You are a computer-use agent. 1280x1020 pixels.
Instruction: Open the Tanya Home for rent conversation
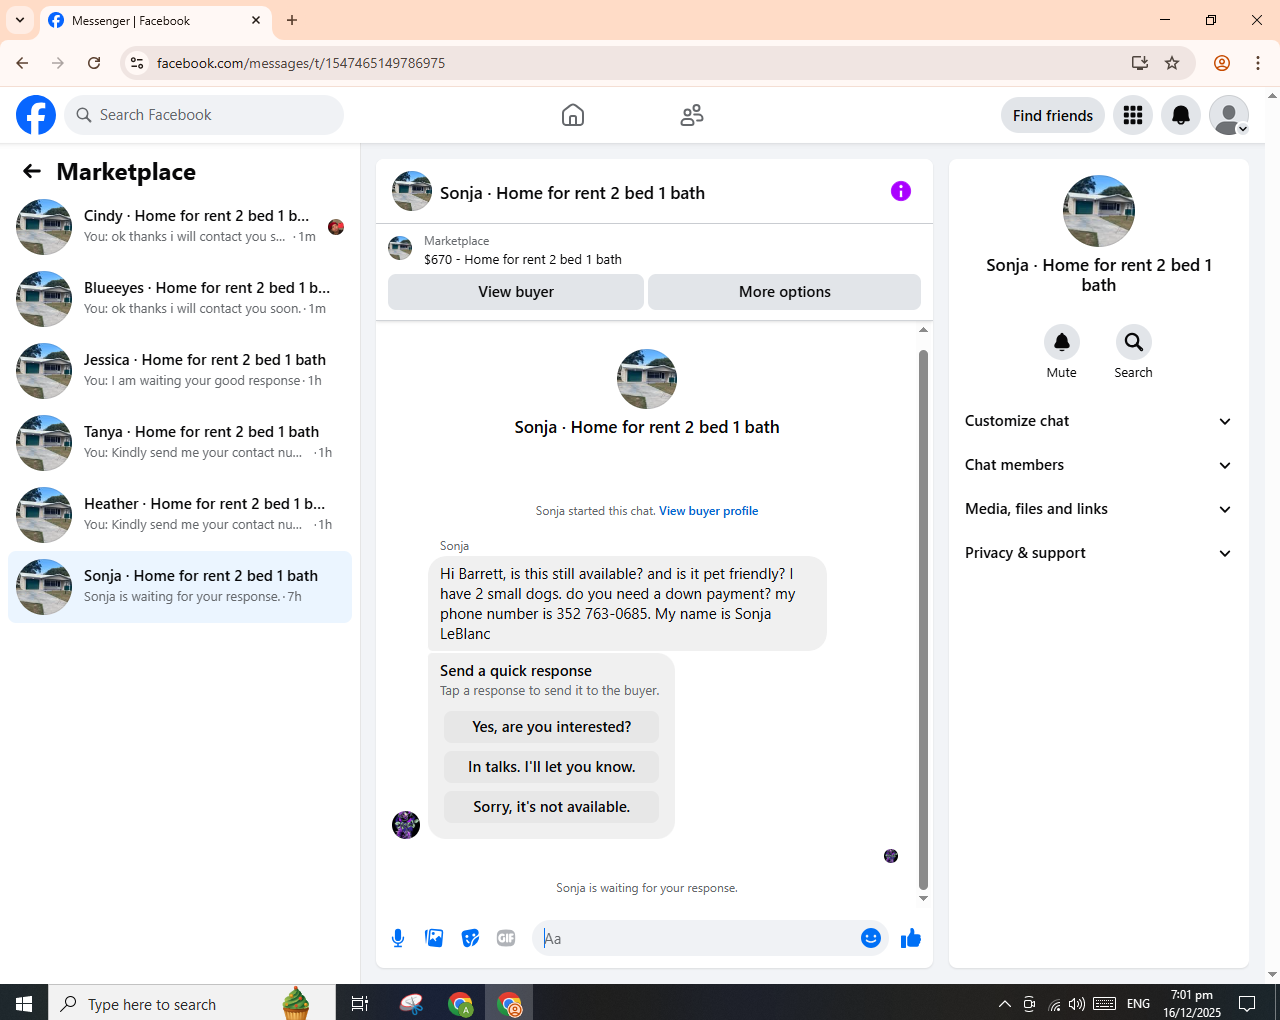[180, 442]
